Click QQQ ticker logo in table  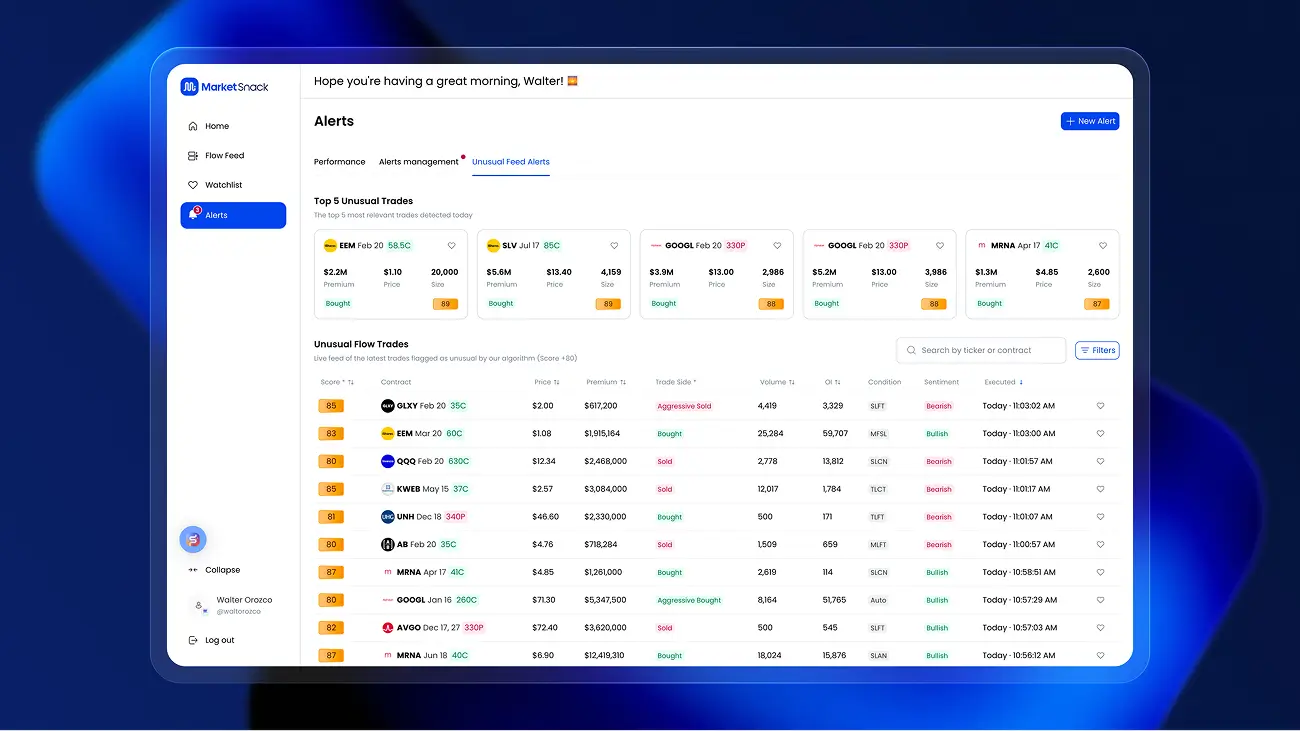pos(388,461)
